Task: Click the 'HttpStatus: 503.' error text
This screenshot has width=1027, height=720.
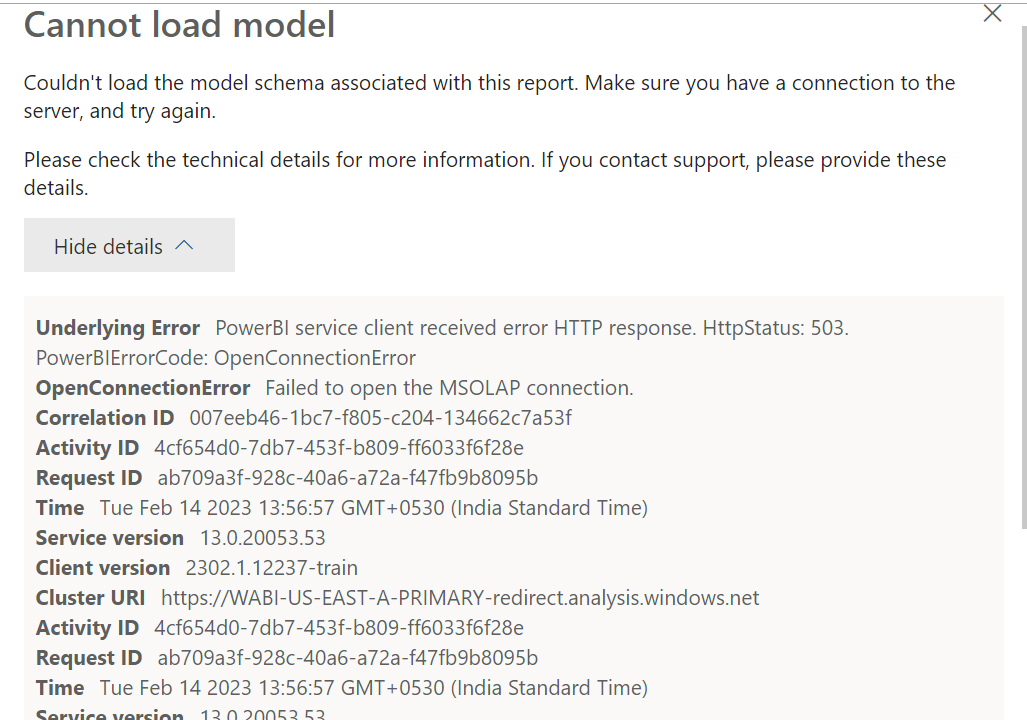Action: pos(775,328)
